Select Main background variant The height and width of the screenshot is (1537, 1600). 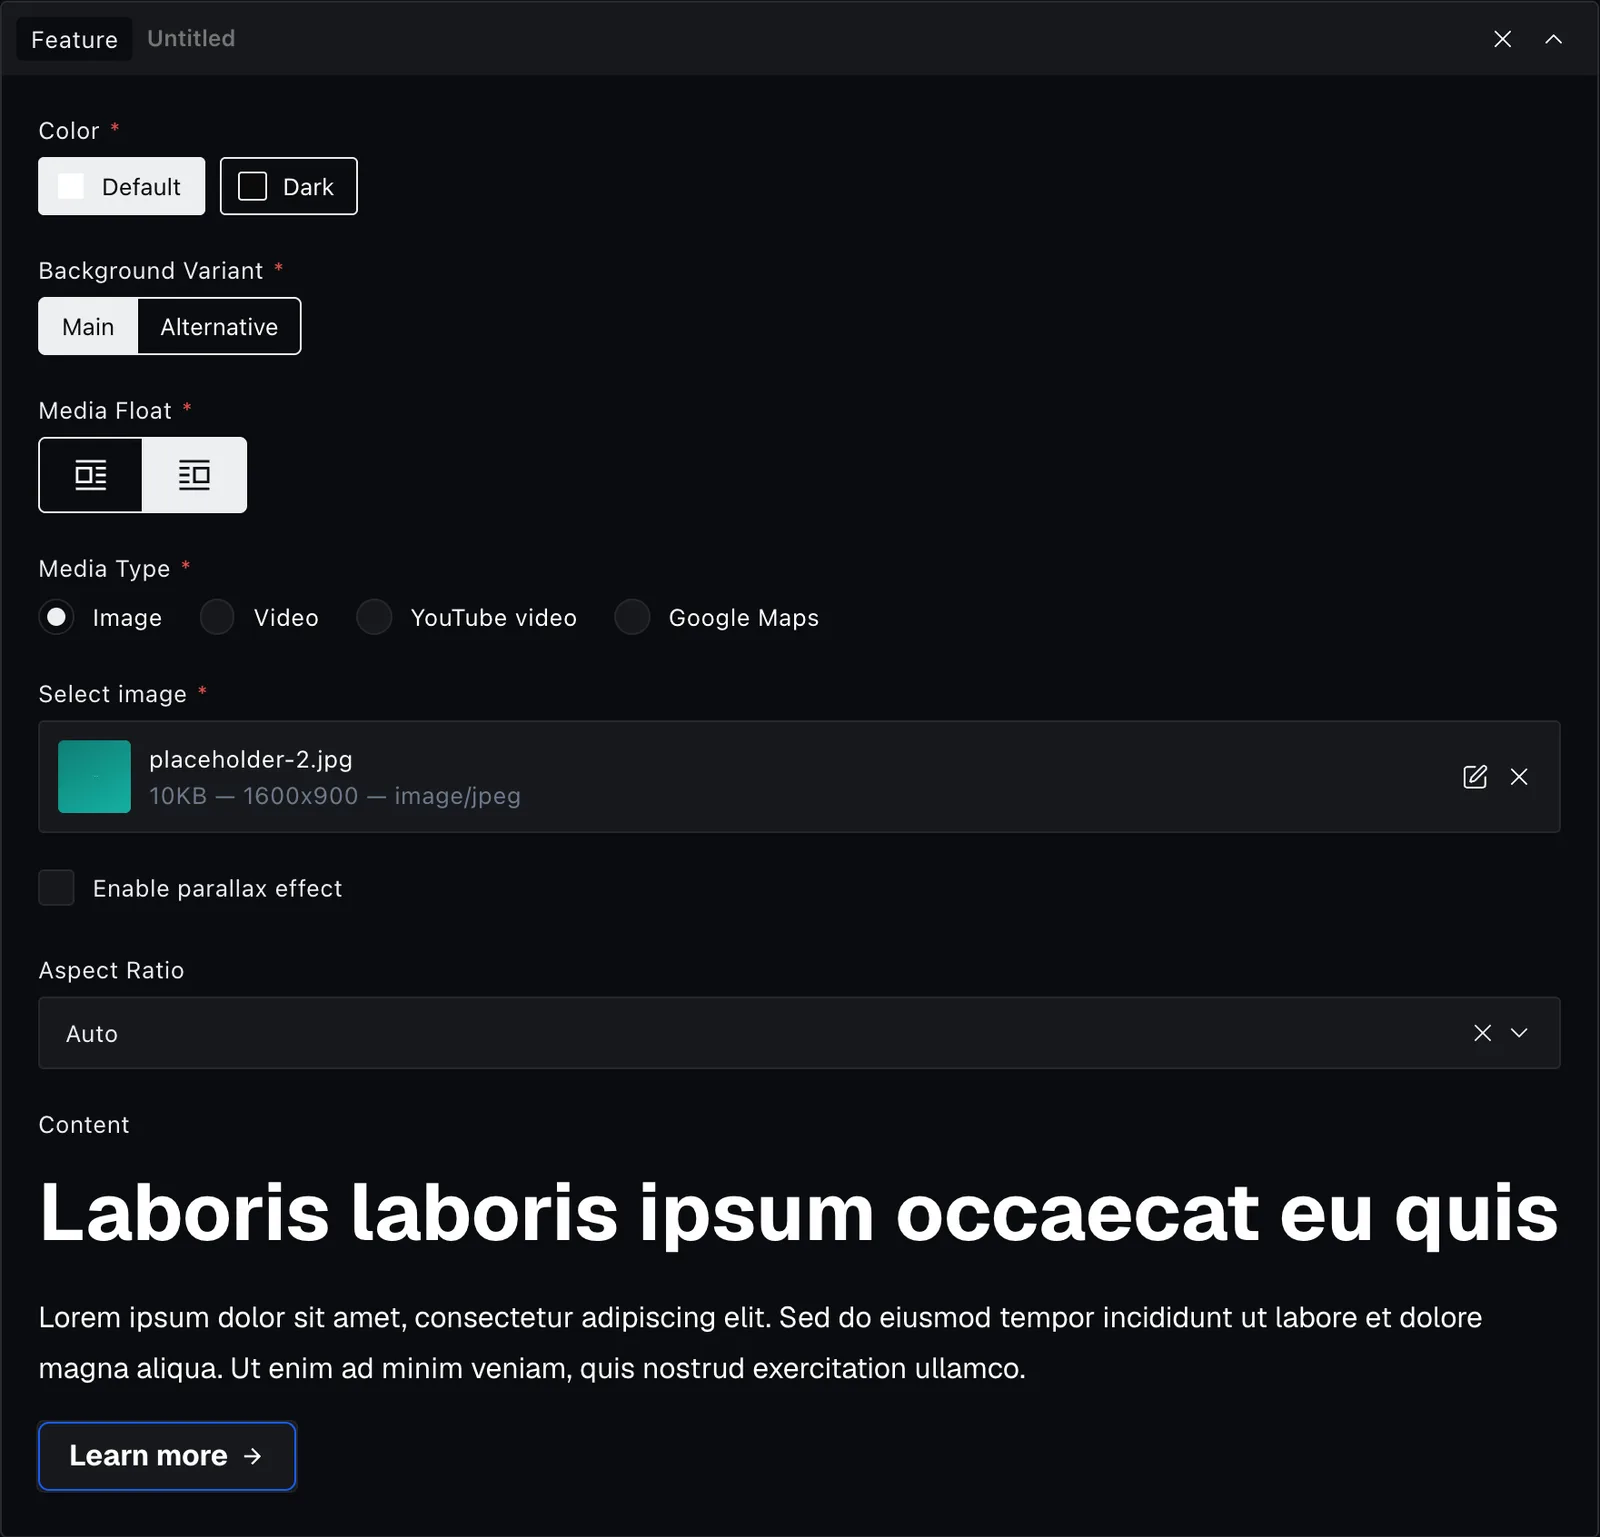[x=88, y=326]
